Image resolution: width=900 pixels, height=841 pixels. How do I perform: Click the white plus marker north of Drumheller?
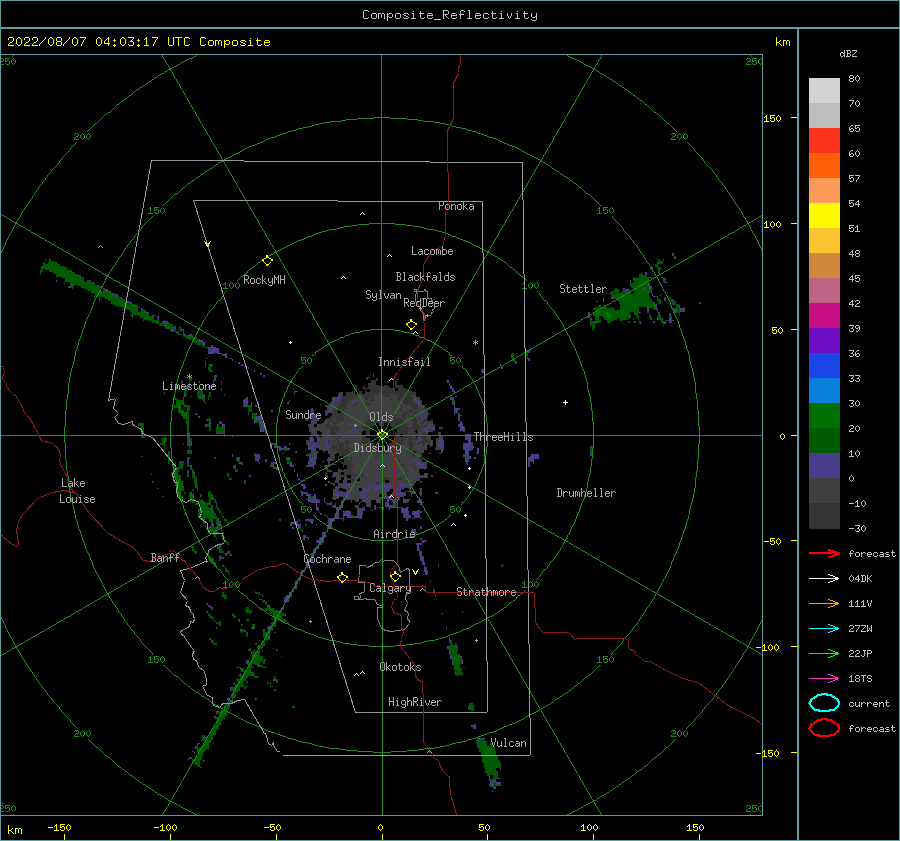click(x=565, y=402)
